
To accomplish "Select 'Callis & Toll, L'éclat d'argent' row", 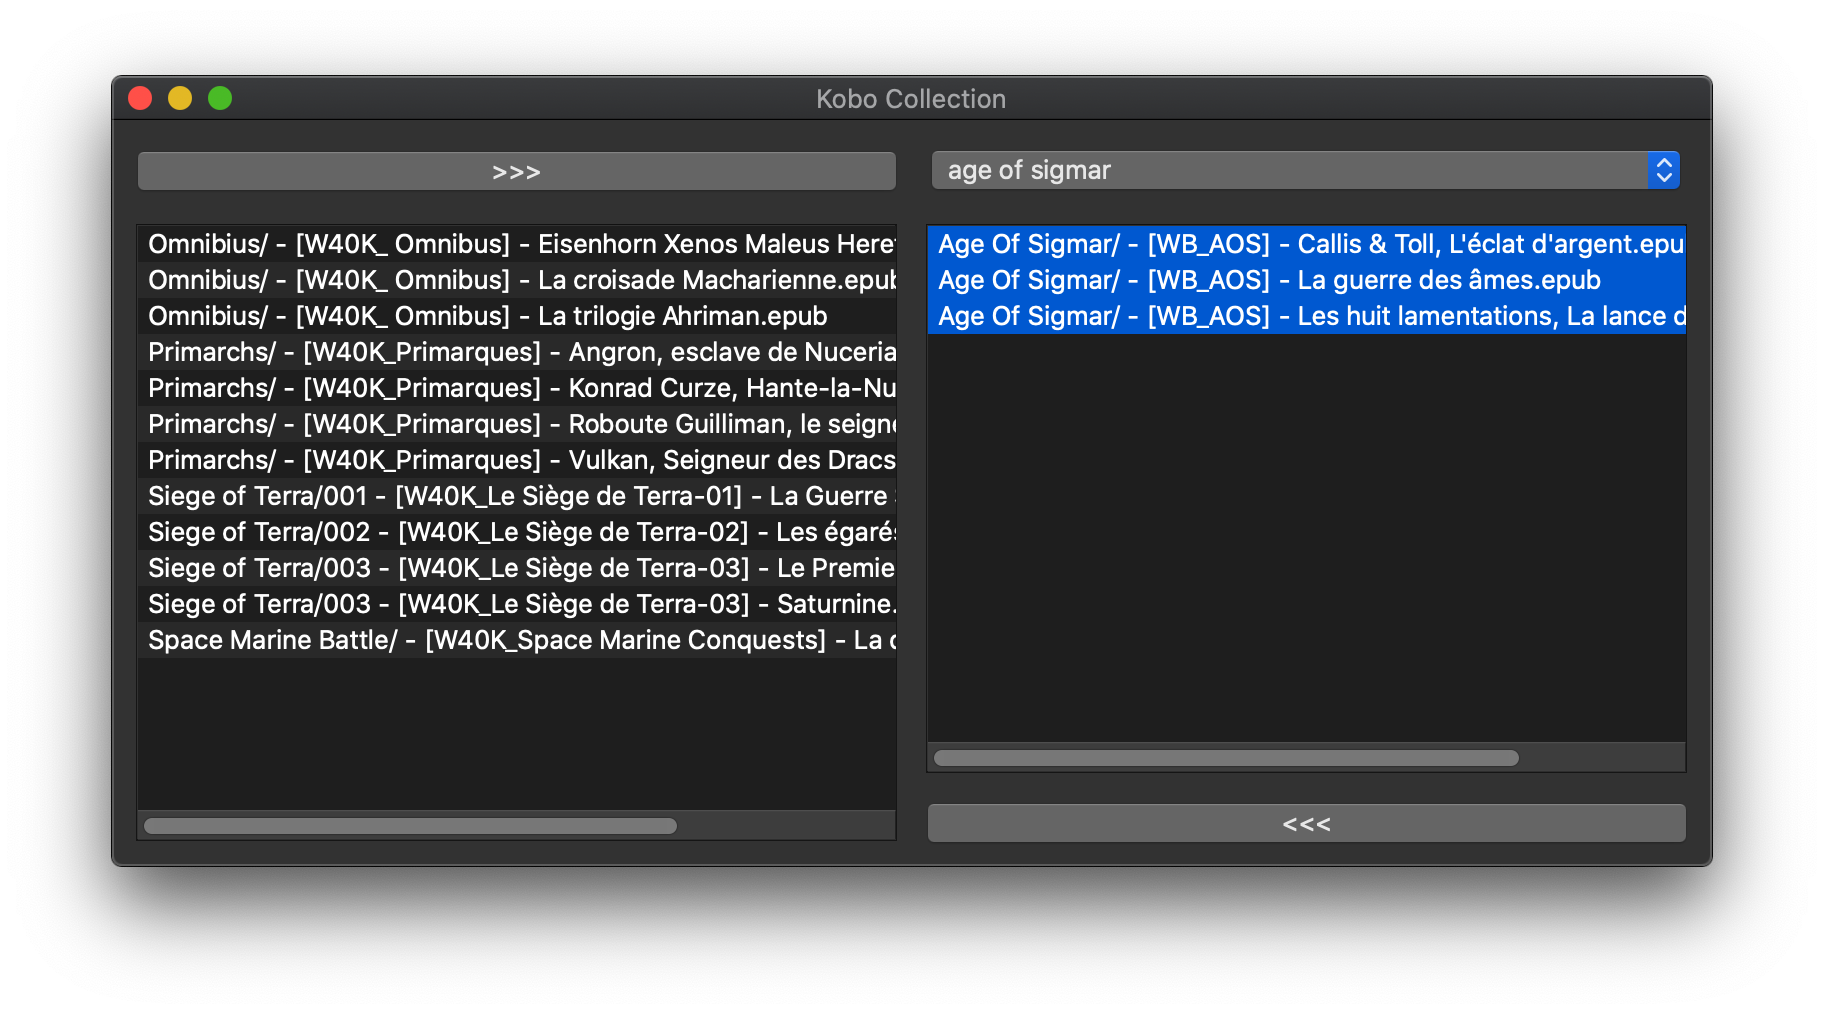I will (x=1307, y=244).
